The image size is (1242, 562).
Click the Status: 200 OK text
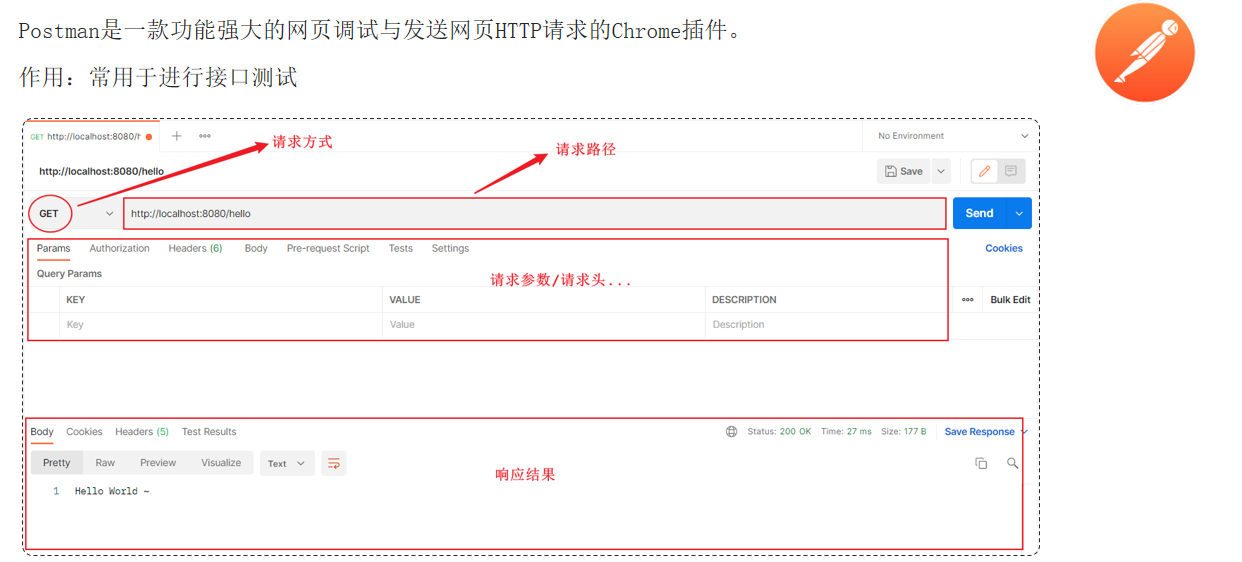(779, 432)
